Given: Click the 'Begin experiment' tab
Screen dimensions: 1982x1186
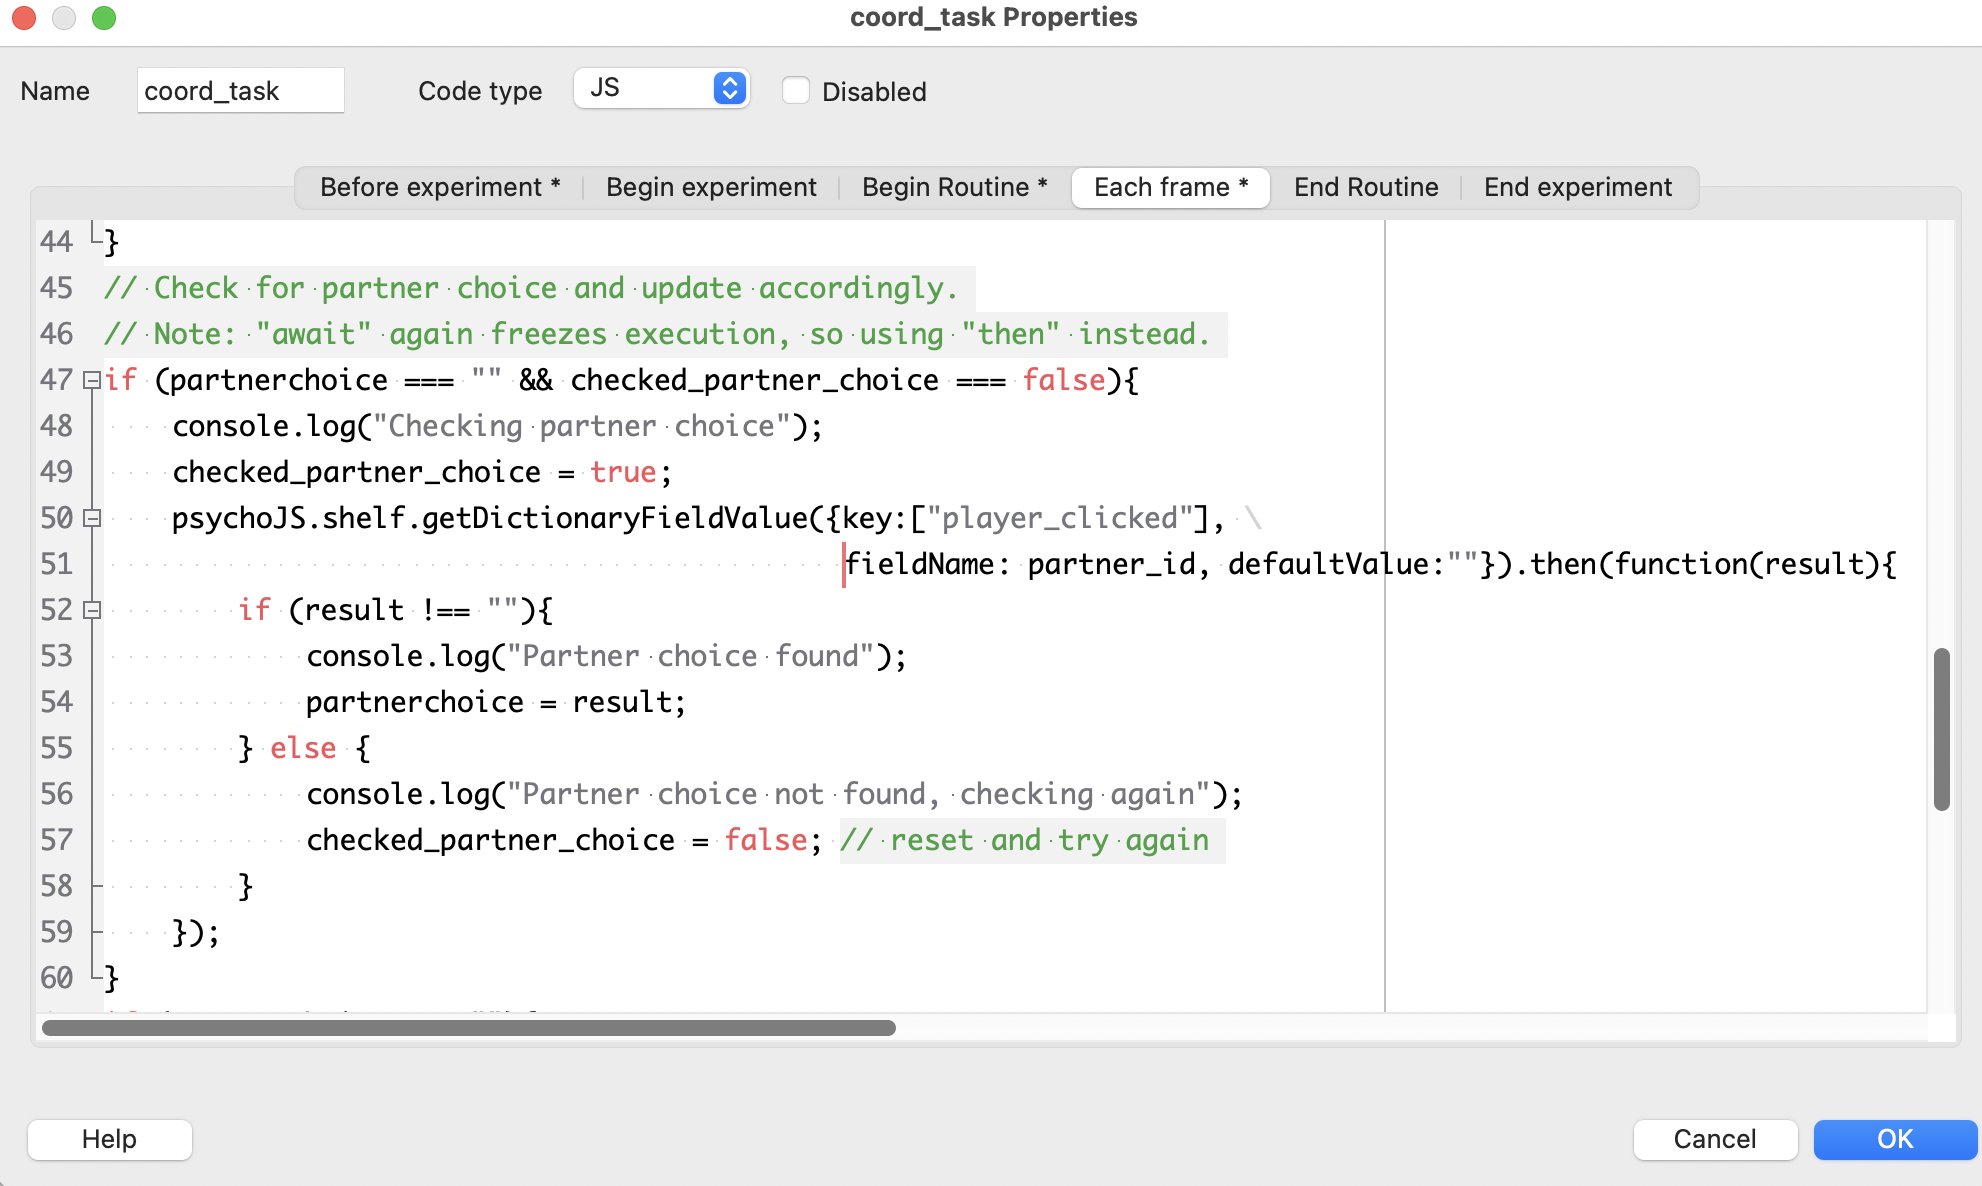Looking at the screenshot, I should pos(711,185).
